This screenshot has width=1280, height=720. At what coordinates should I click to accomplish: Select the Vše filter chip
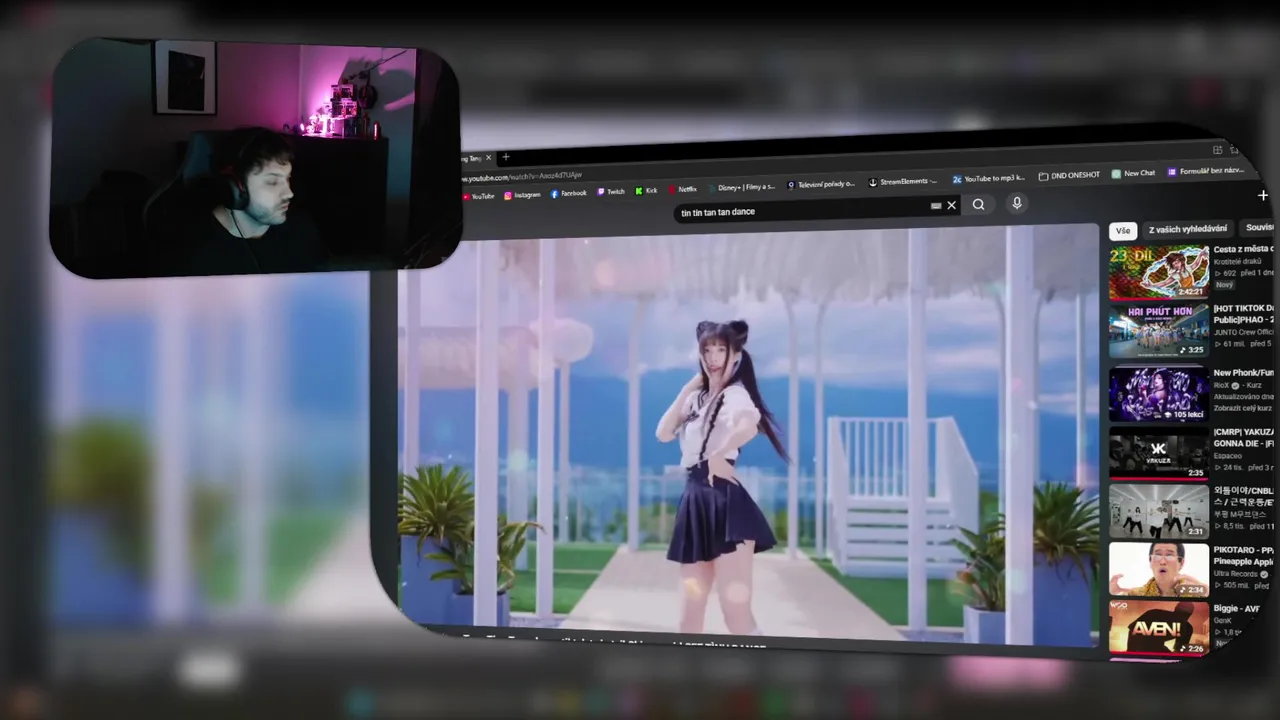point(1123,231)
